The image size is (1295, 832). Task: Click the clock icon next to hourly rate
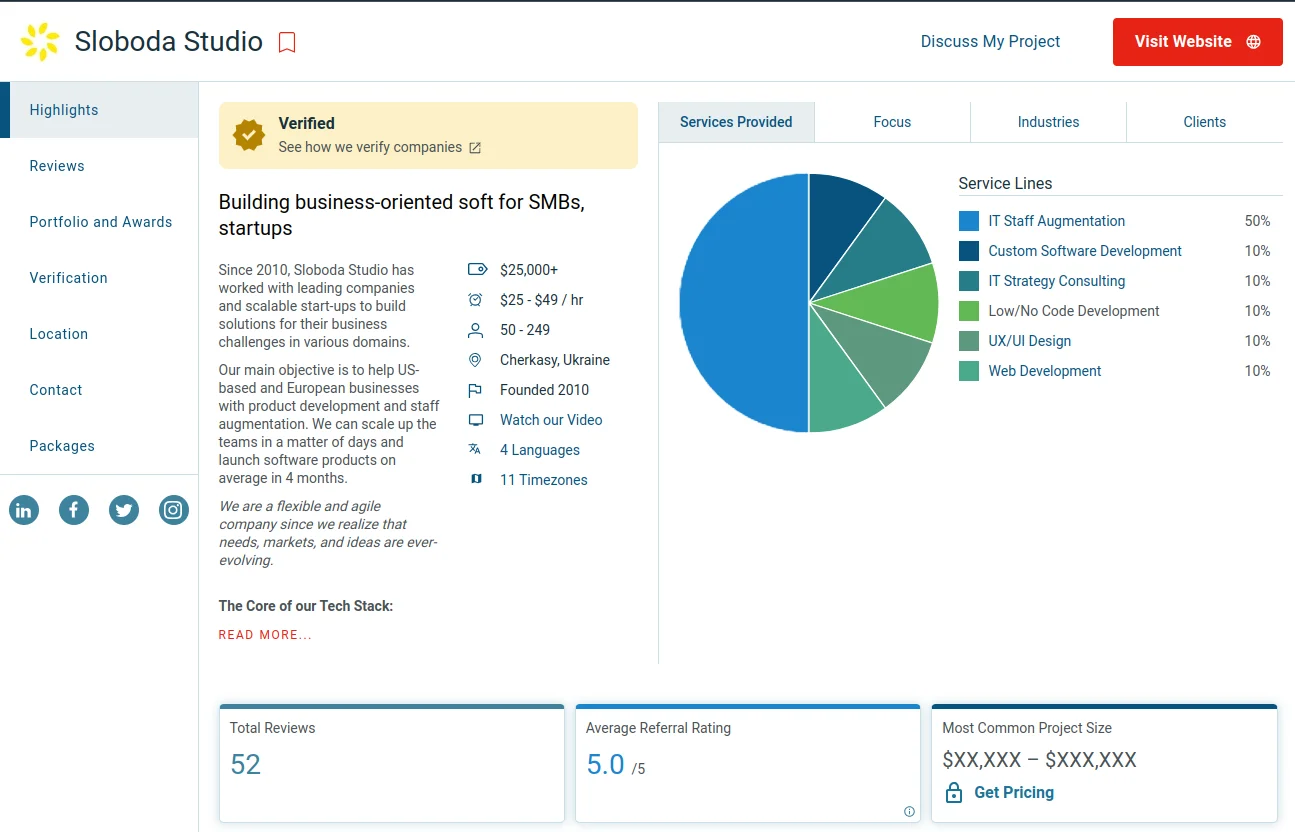(x=476, y=300)
